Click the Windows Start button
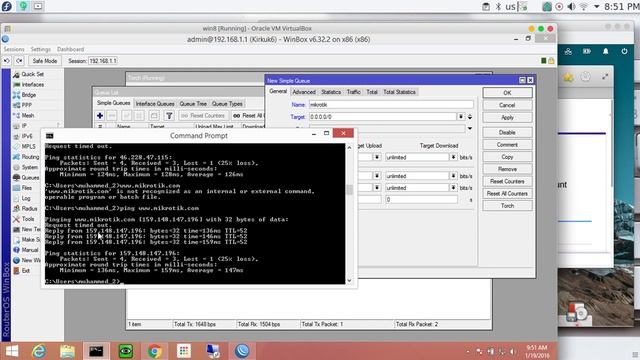640x360 pixels. click(x=12, y=351)
